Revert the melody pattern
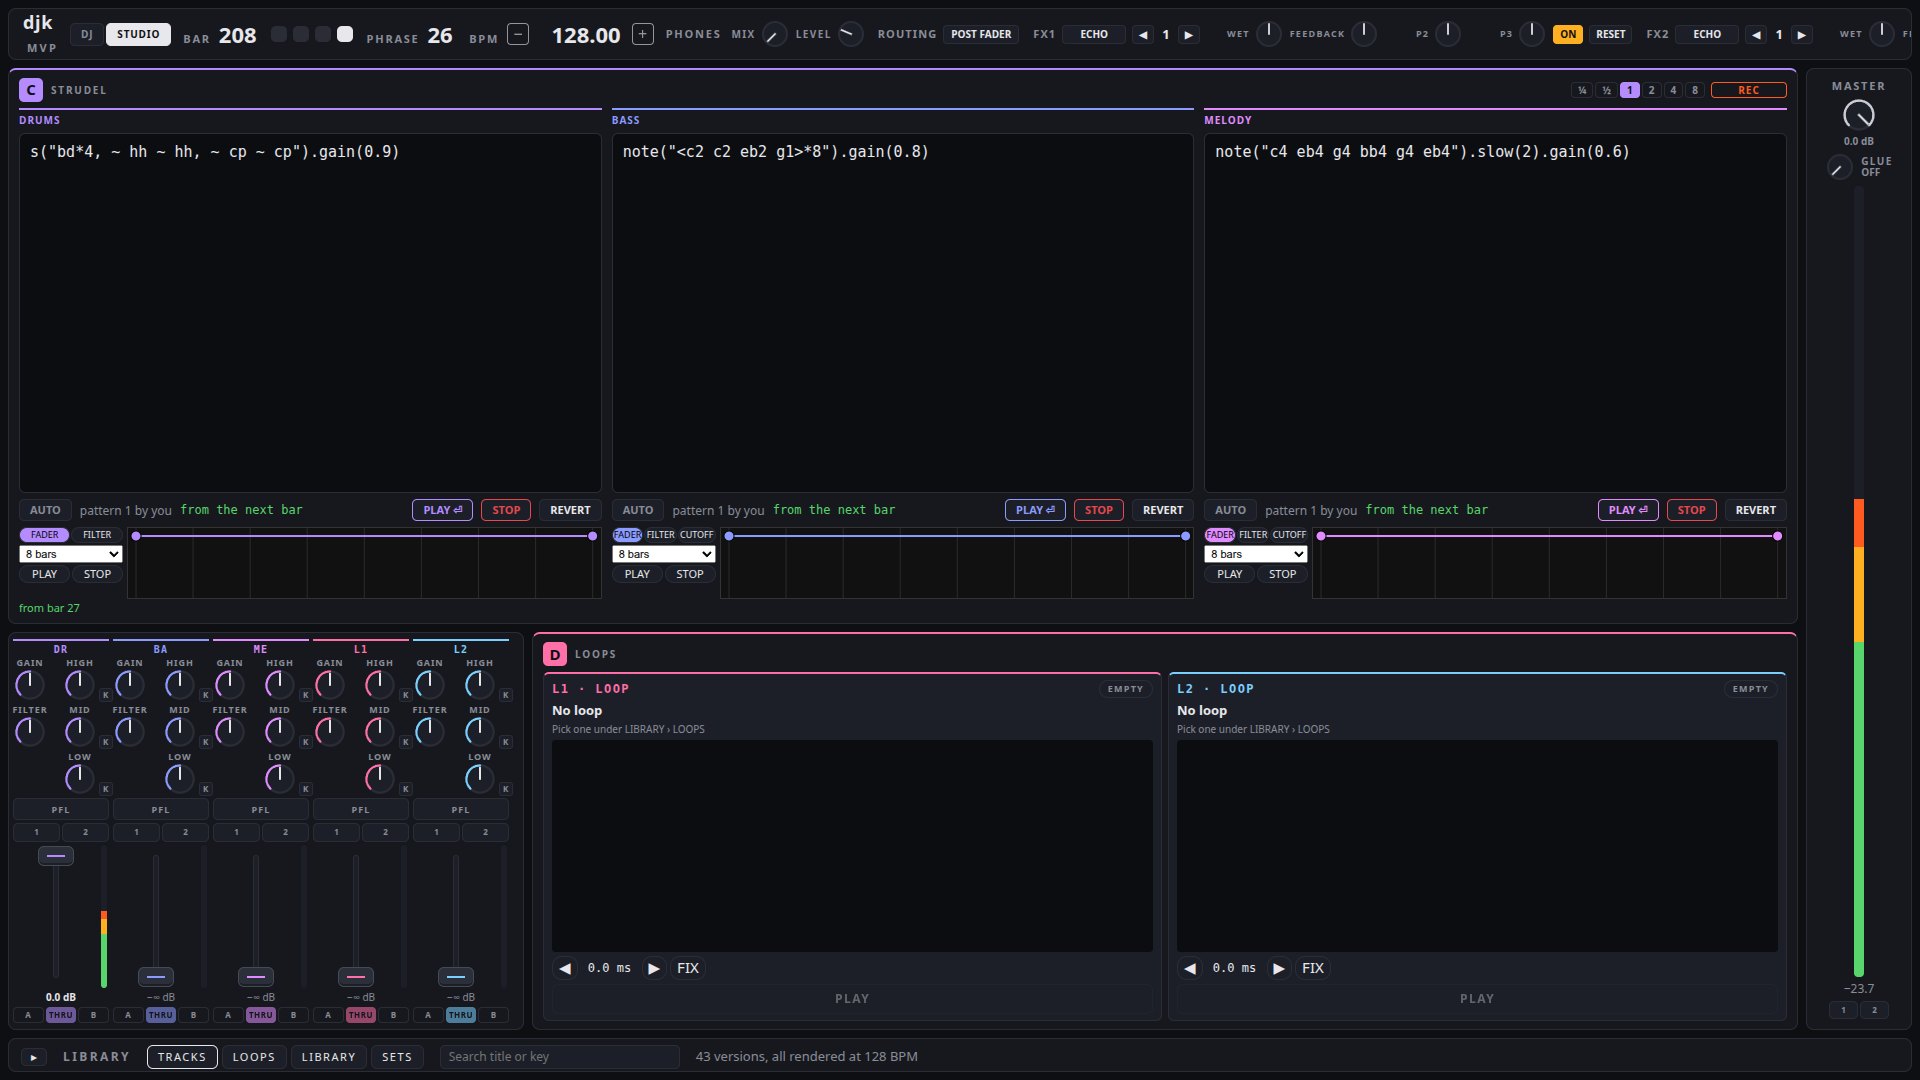The width and height of the screenshot is (1920, 1080). tap(1755, 510)
